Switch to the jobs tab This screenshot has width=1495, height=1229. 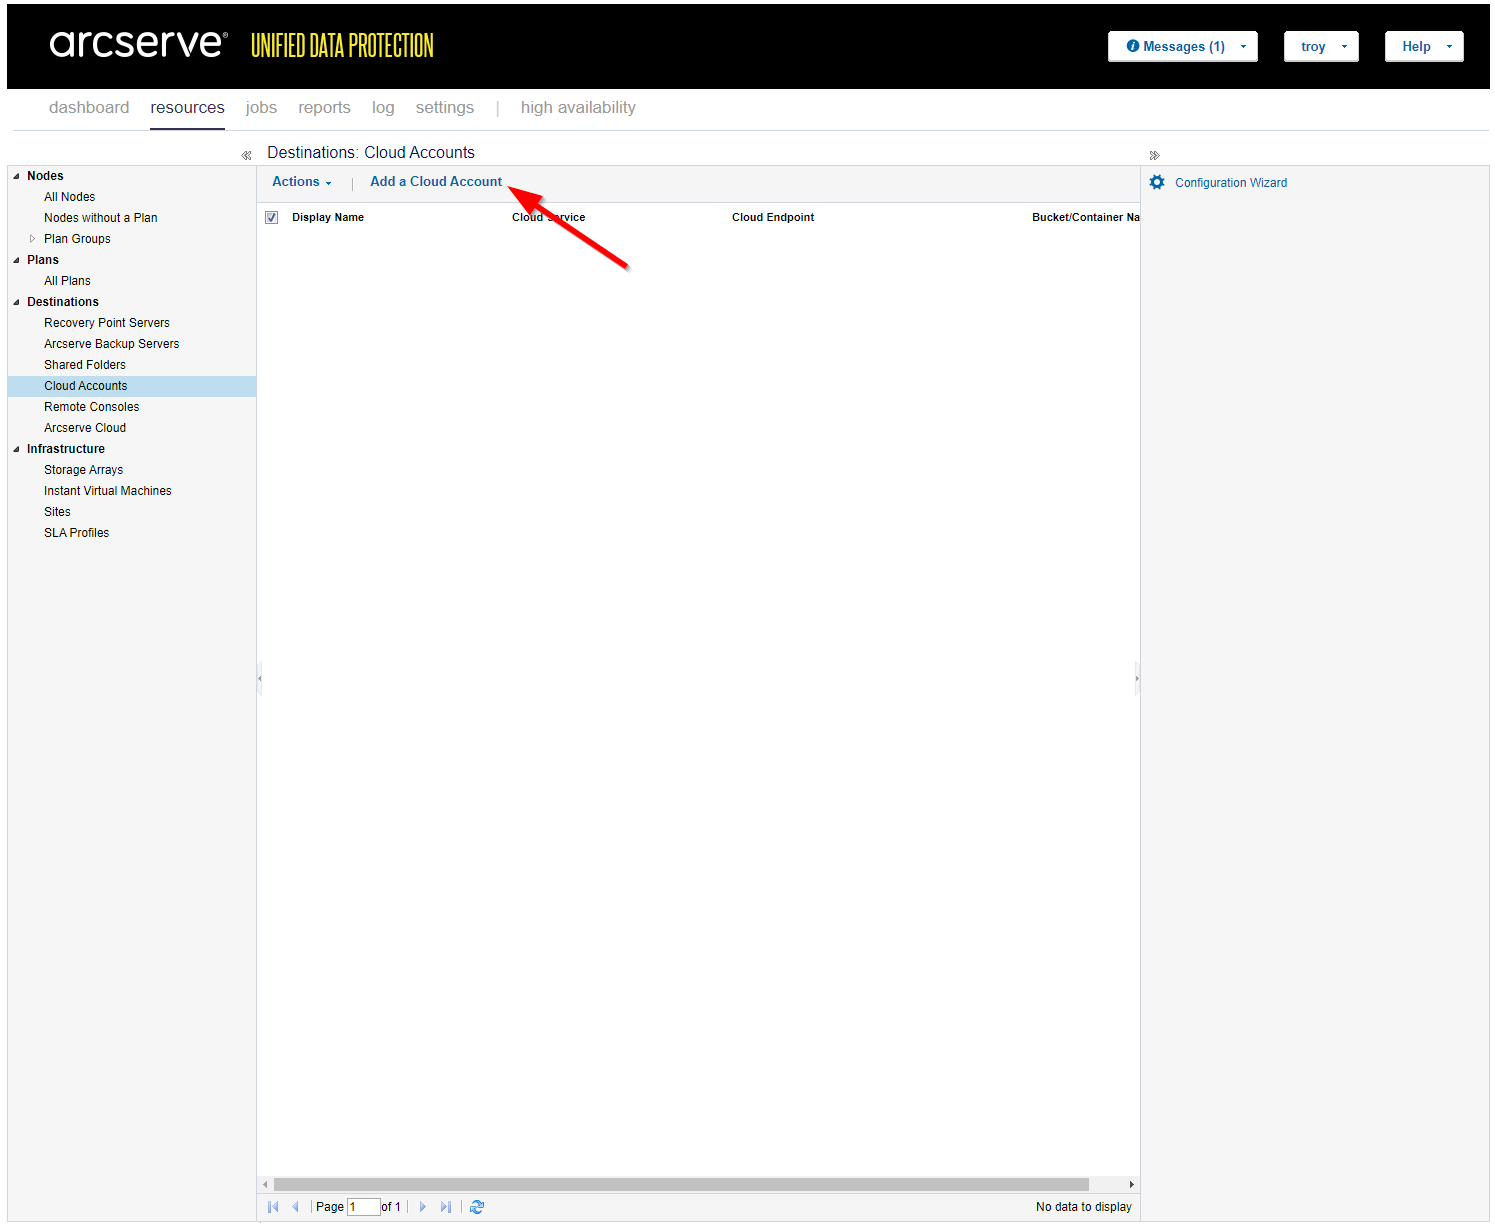261,108
